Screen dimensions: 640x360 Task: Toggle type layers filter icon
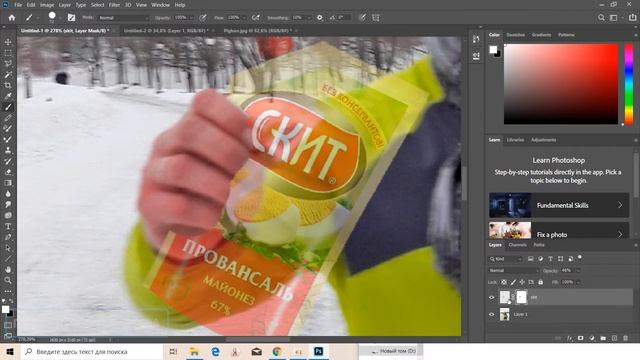click(x=550, y=259)
